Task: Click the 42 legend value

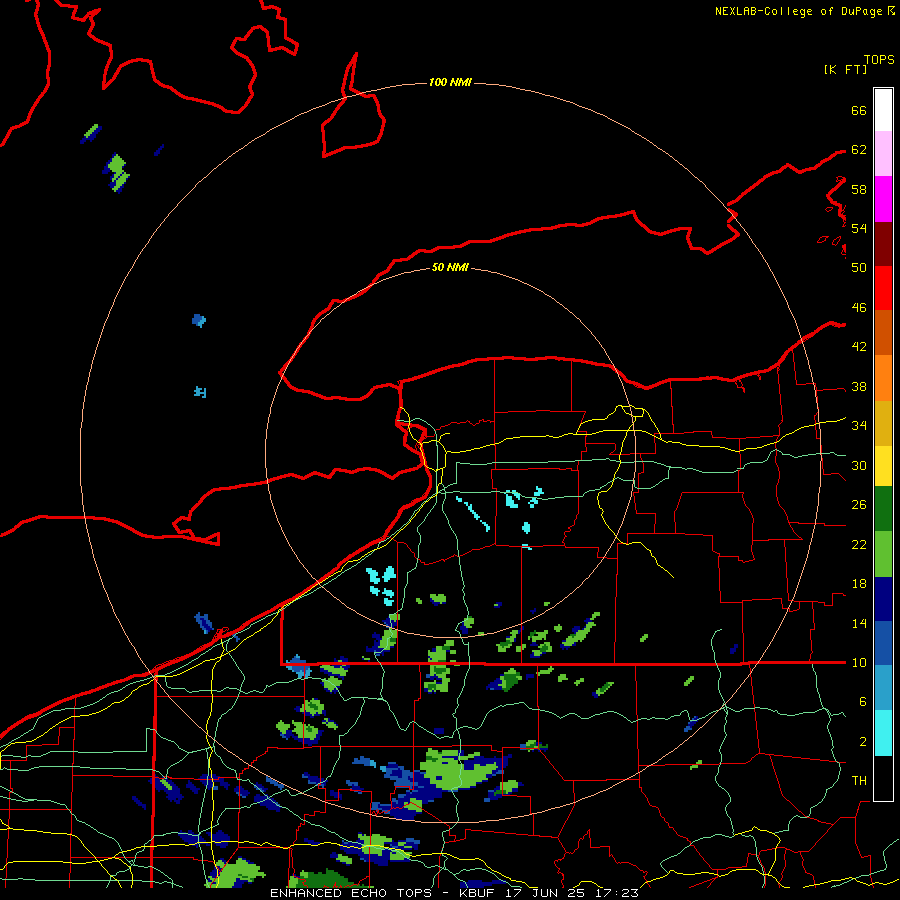Action: 859,347
